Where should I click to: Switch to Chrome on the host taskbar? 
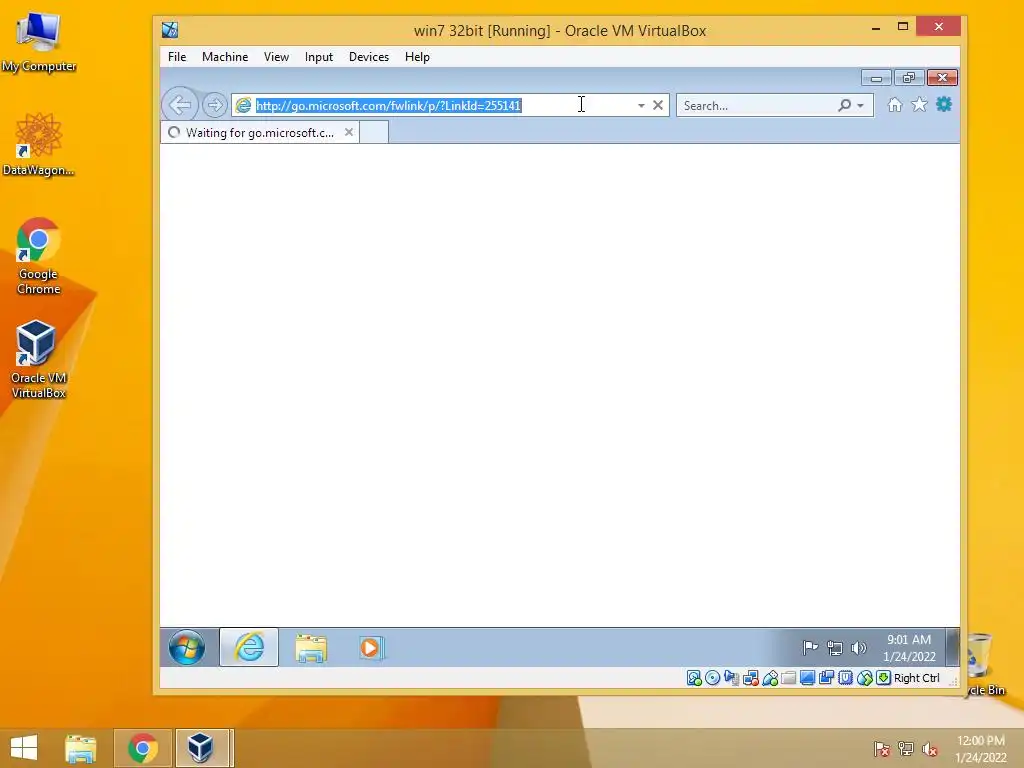point(142,748)
